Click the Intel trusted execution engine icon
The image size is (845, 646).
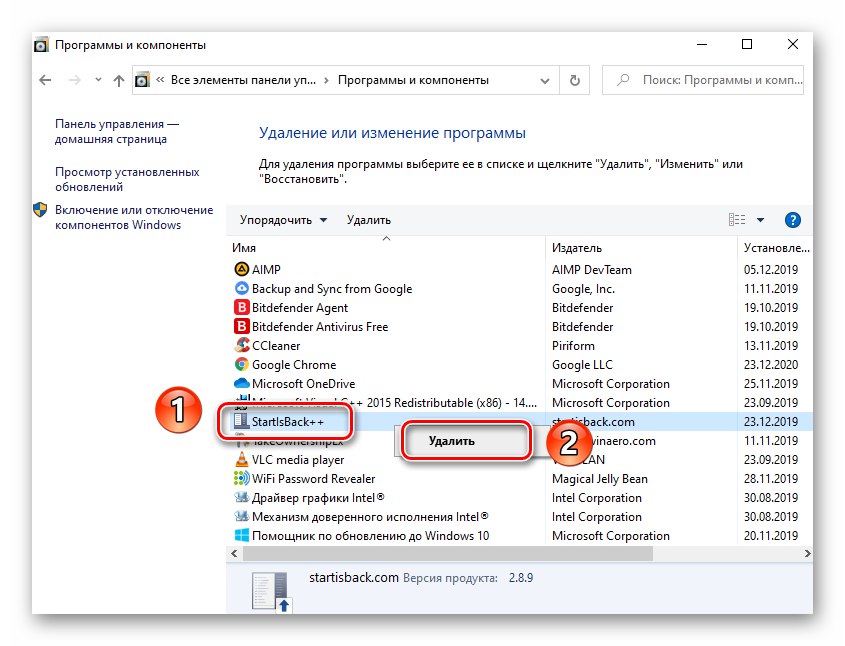click(x=241, y=516)
